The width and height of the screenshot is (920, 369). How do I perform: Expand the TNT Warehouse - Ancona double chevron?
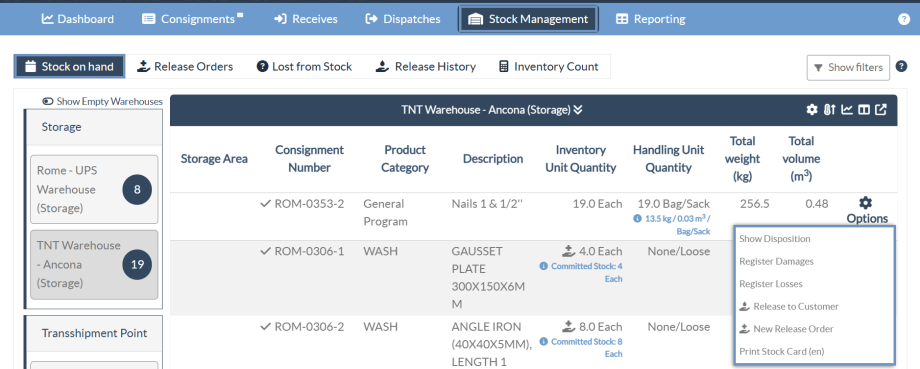point(578,110)
